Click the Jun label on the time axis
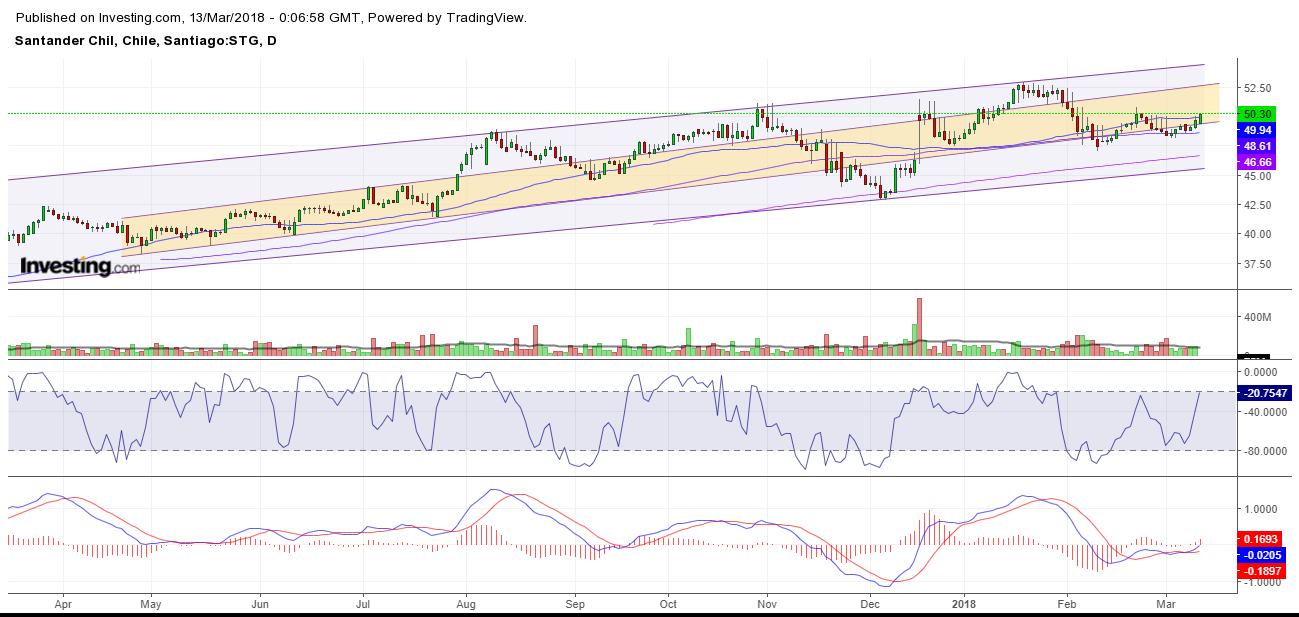This screenshot has width=1299, height=617. (260, 605)
